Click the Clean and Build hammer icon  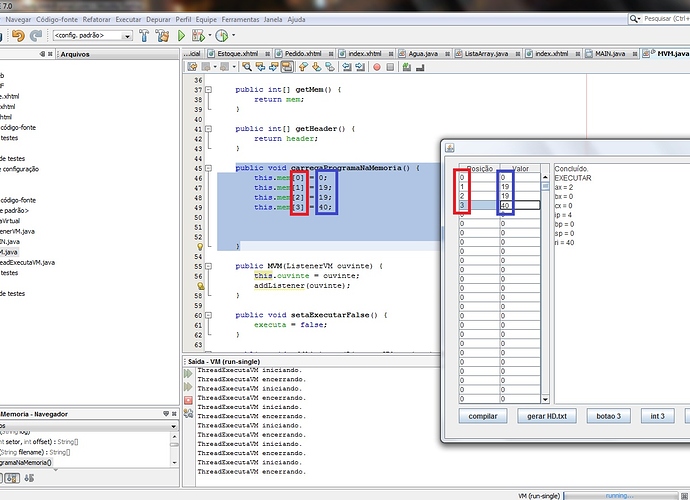click(x=162, y=35)
